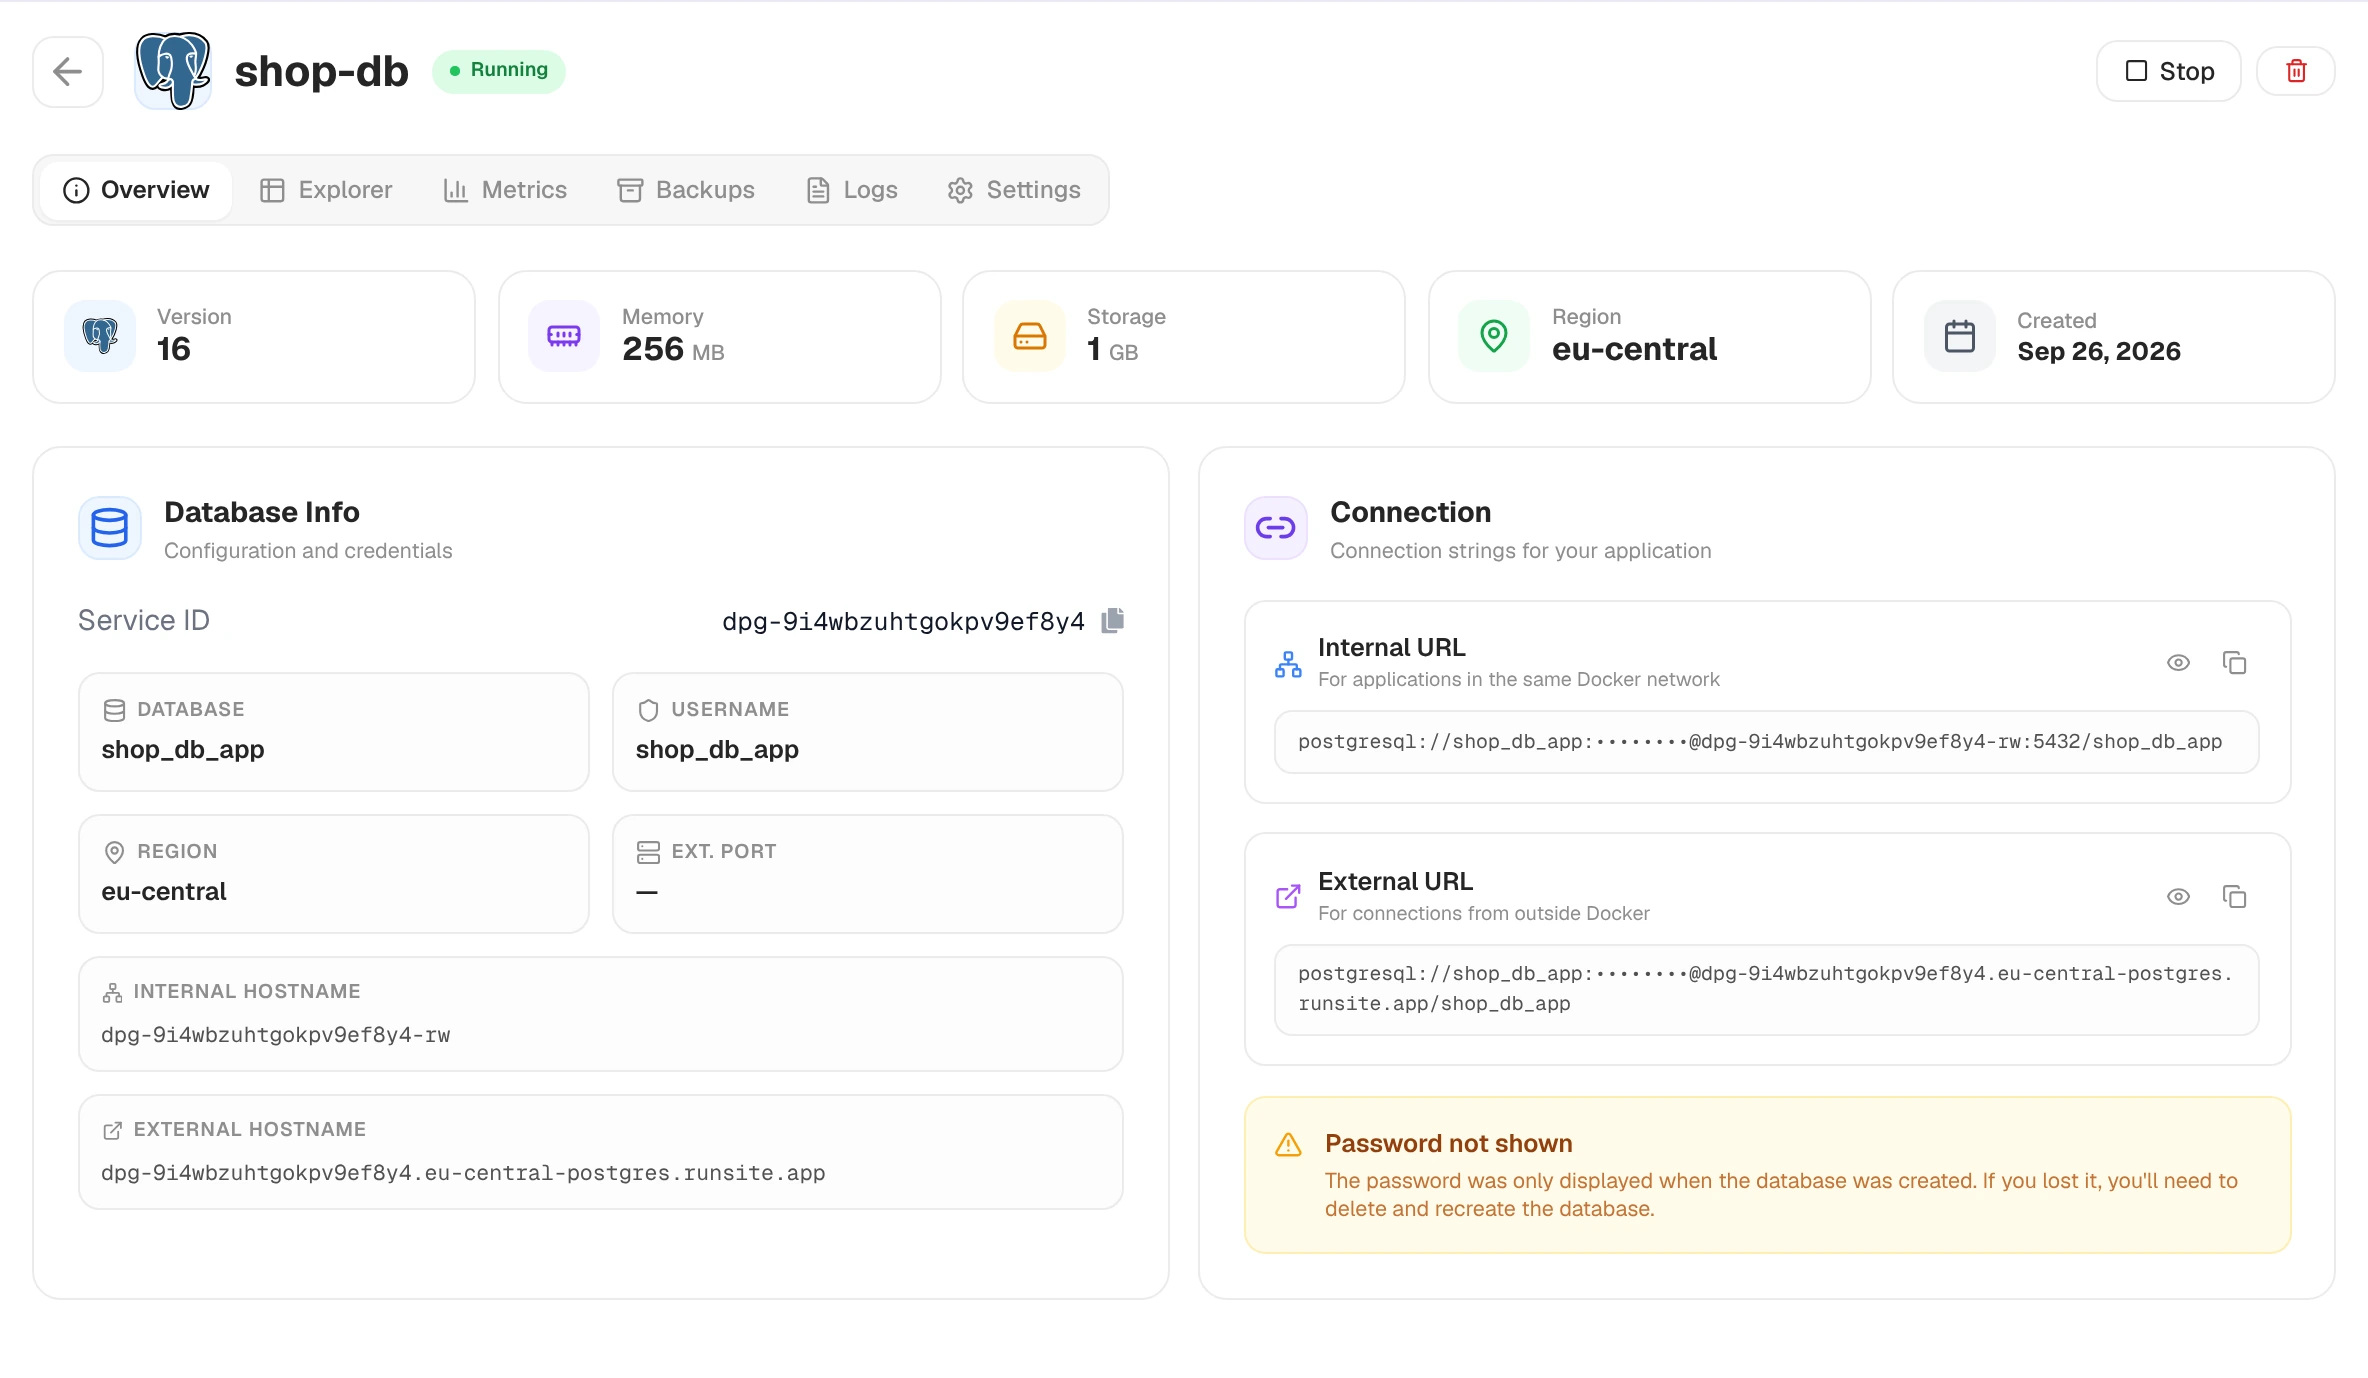2368x1378 pixels.
Task: Click the EXT. PORT dash value
Action: coord(647,892)
